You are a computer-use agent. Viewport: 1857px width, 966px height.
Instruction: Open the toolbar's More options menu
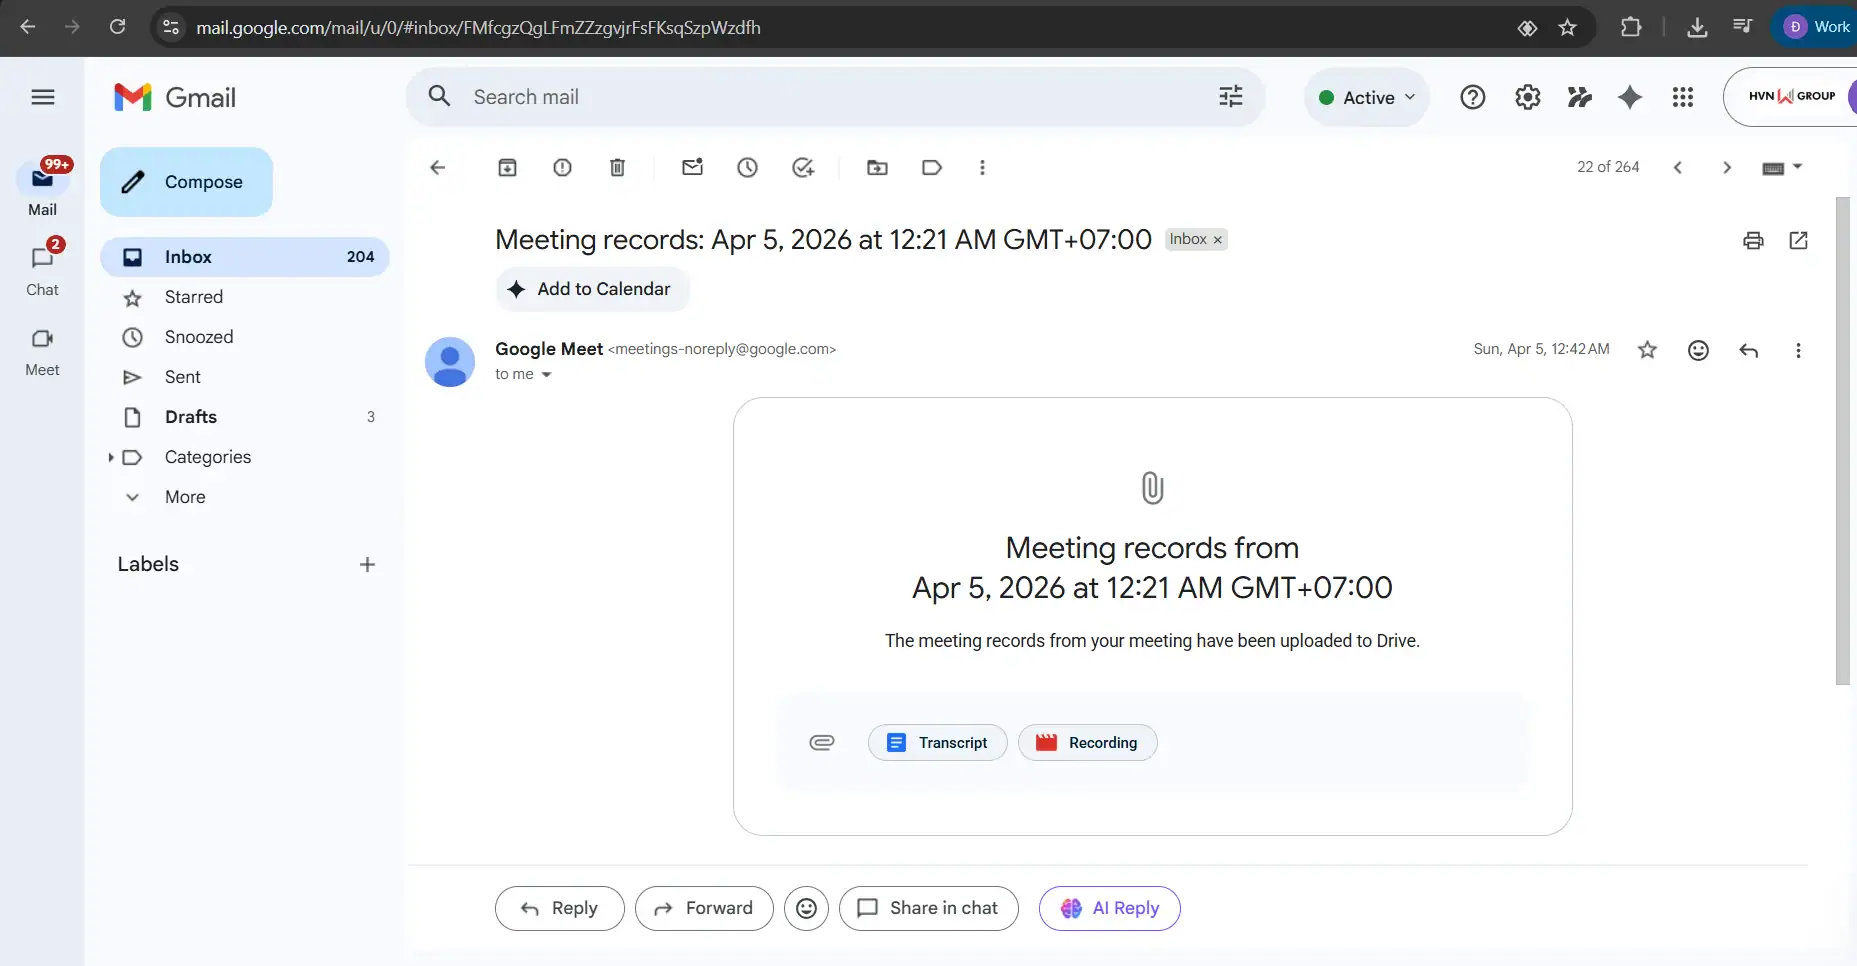982,168
